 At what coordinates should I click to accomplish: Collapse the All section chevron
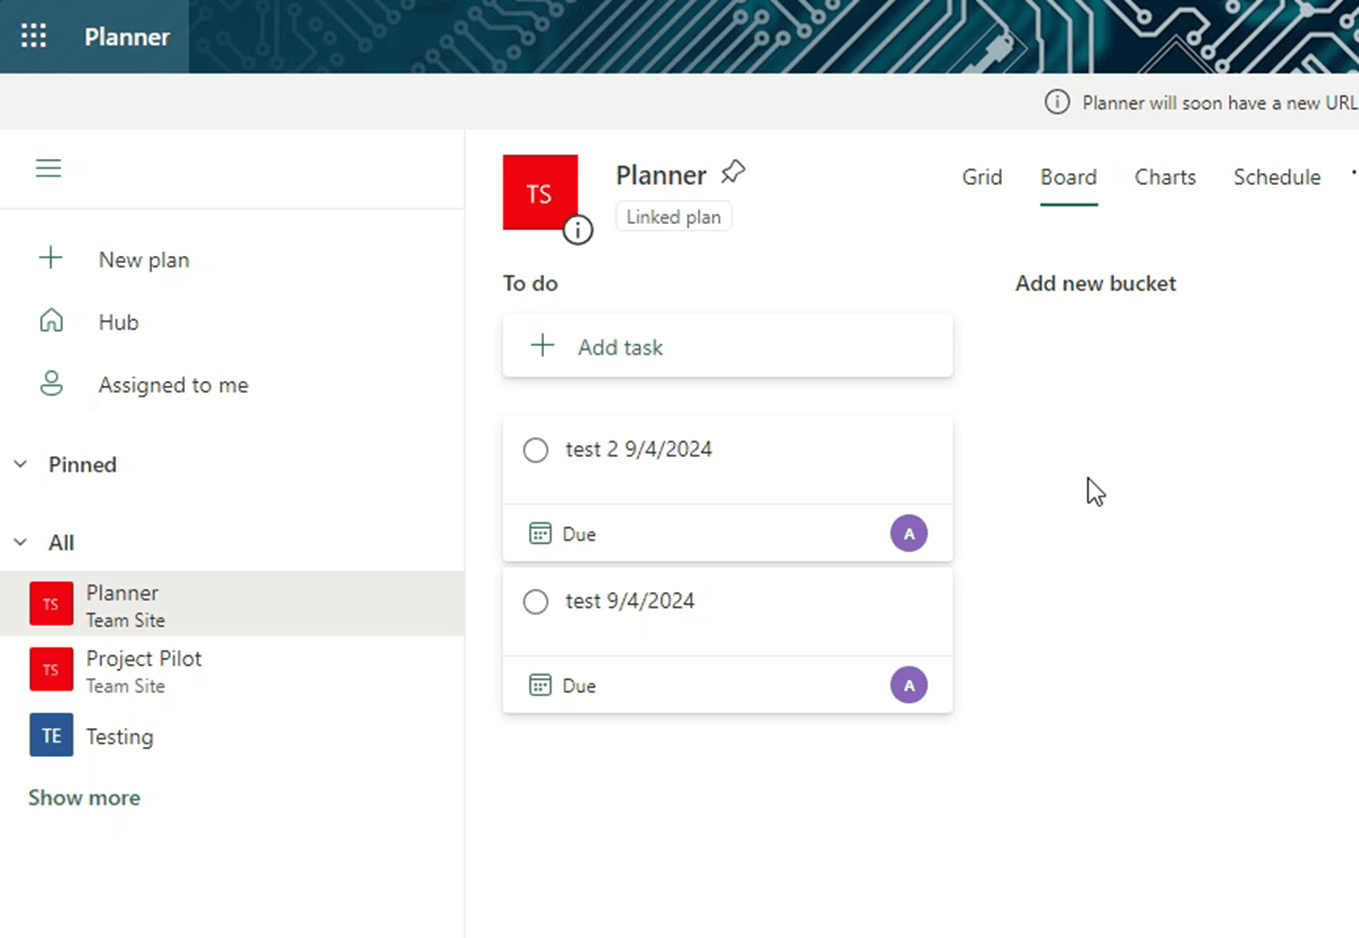[20, 542]
